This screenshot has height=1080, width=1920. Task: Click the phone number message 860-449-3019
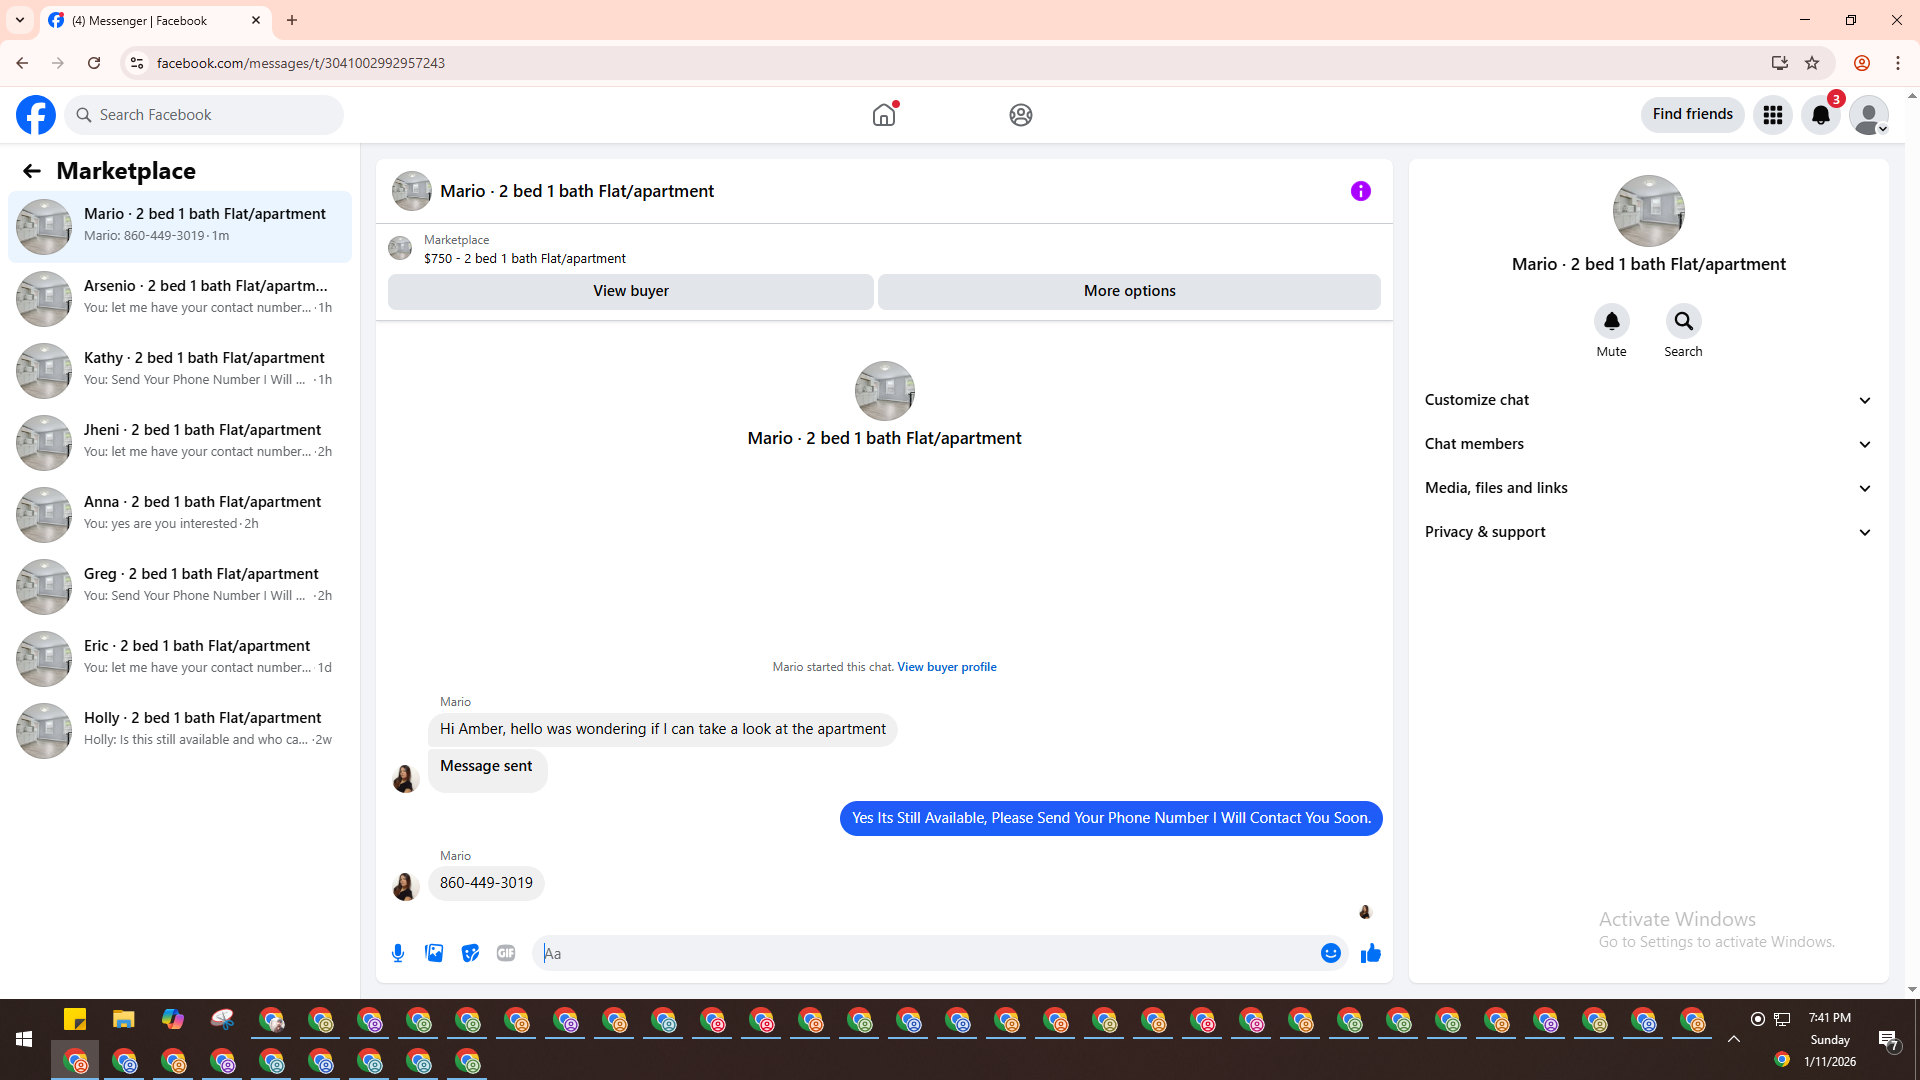click(x=486, y=883)
